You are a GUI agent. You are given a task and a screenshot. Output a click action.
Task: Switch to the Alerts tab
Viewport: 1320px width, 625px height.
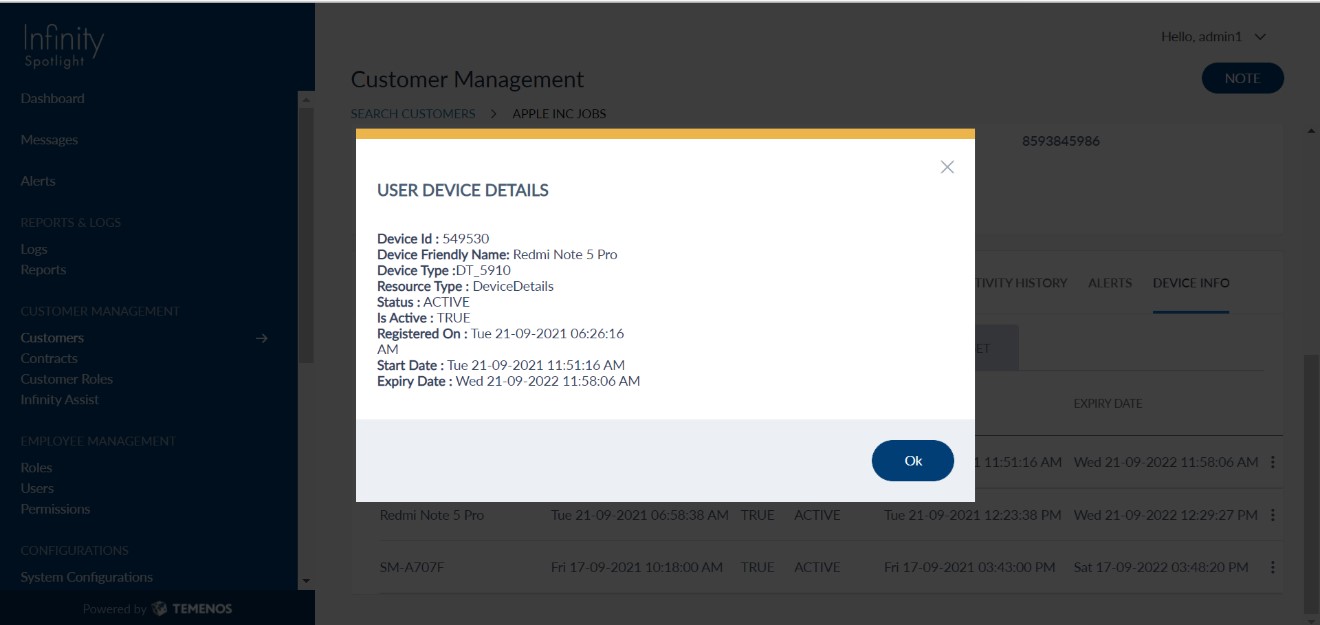point(1110,283)
